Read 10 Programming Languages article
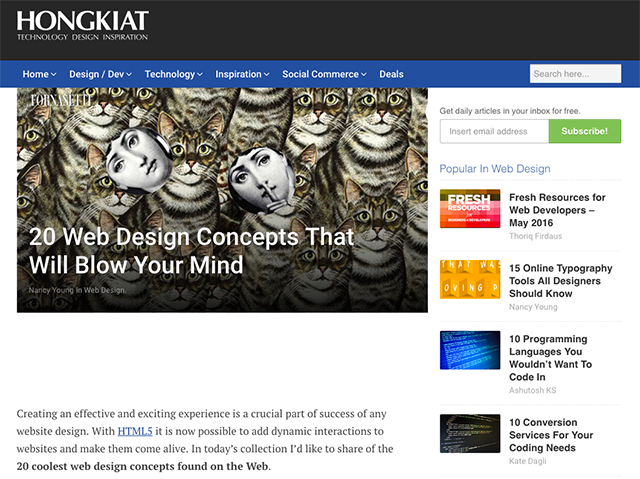This screenshot has height=479, width=640. point(550,358)
